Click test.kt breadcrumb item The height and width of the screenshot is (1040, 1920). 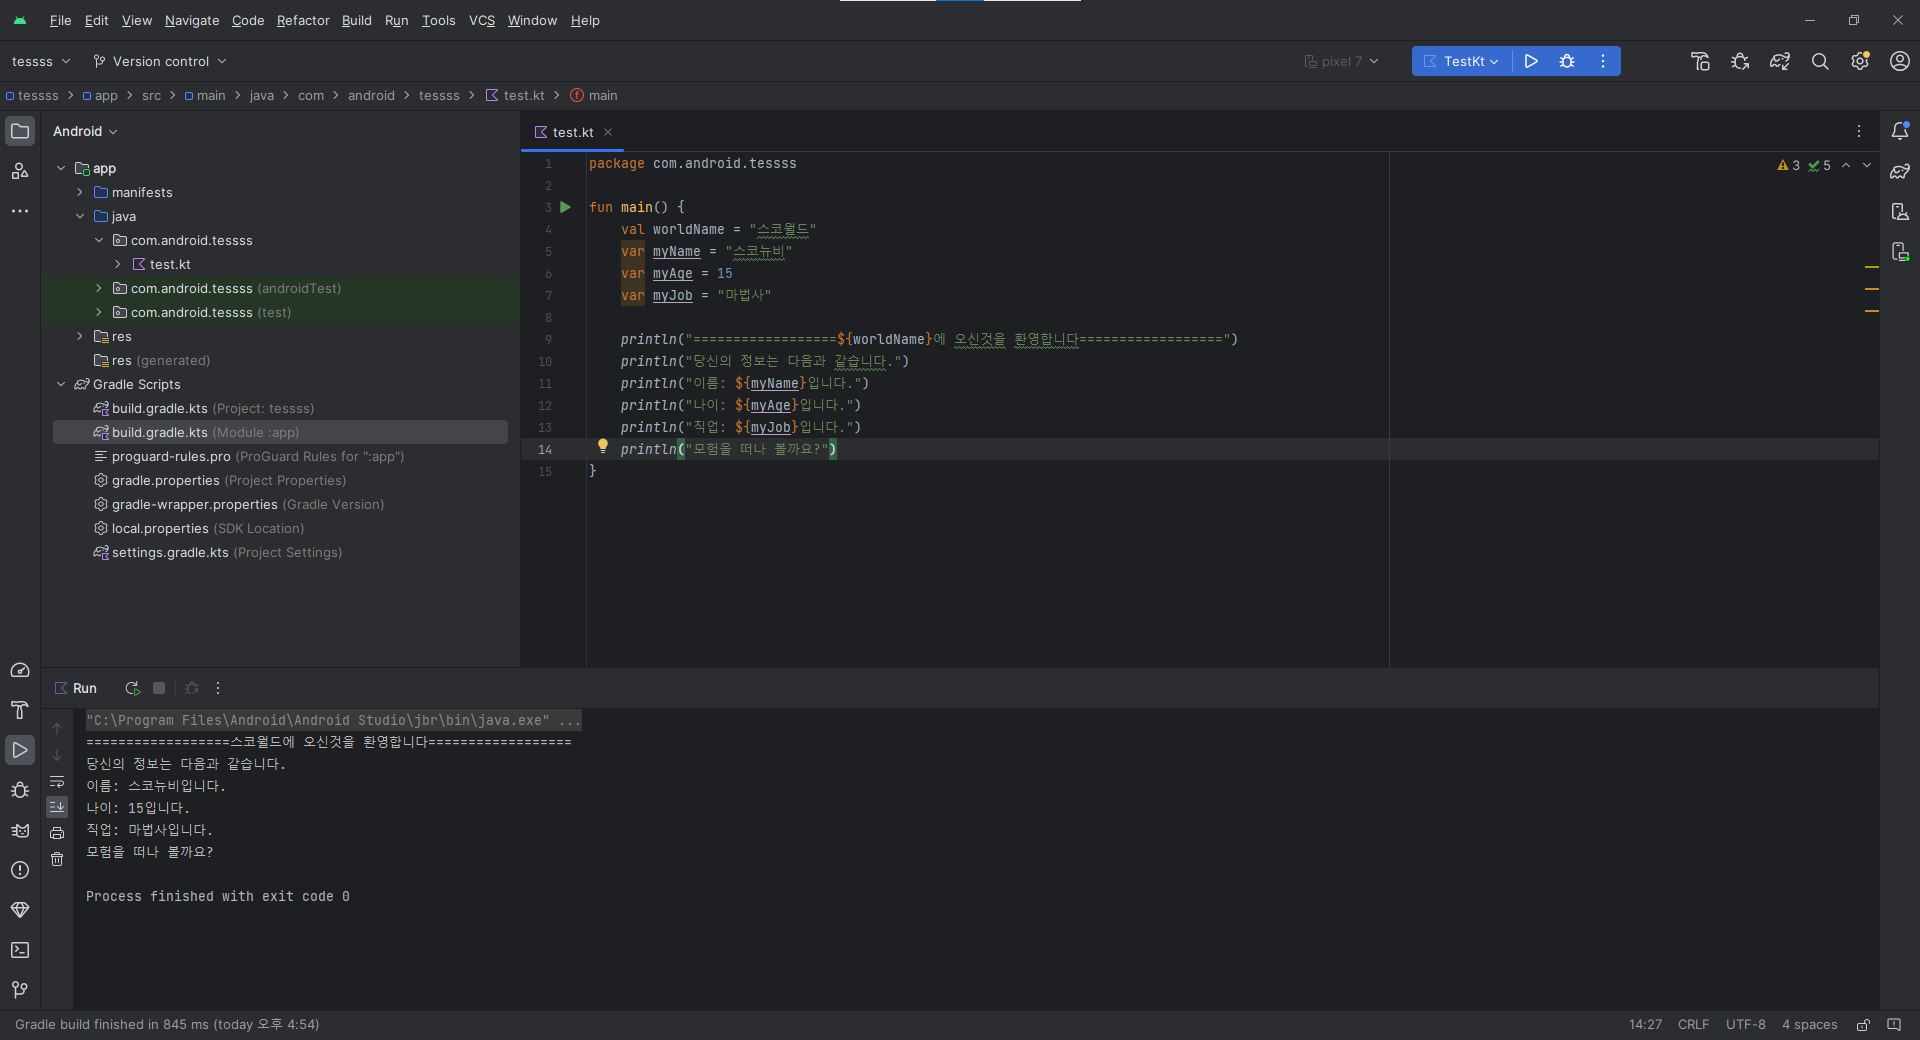pos(515,95)
